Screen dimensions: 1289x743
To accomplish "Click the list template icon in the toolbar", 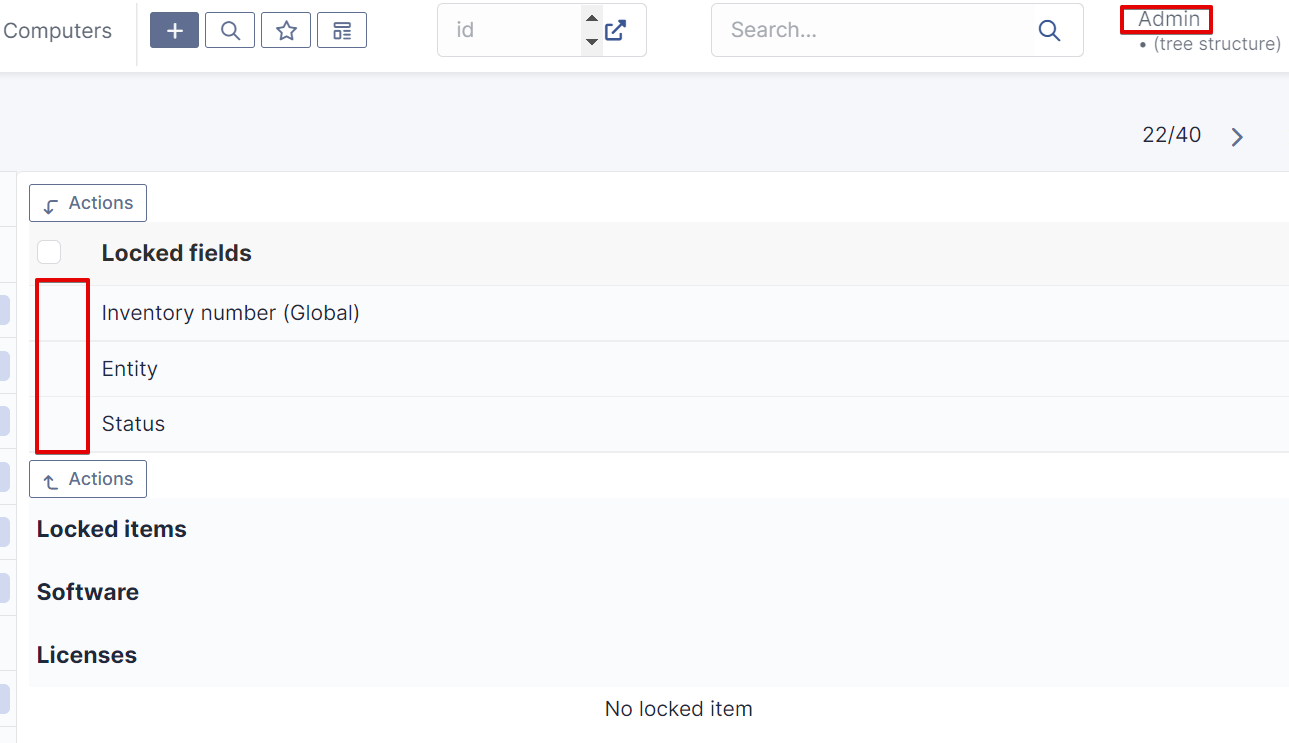I will [341, 30].
